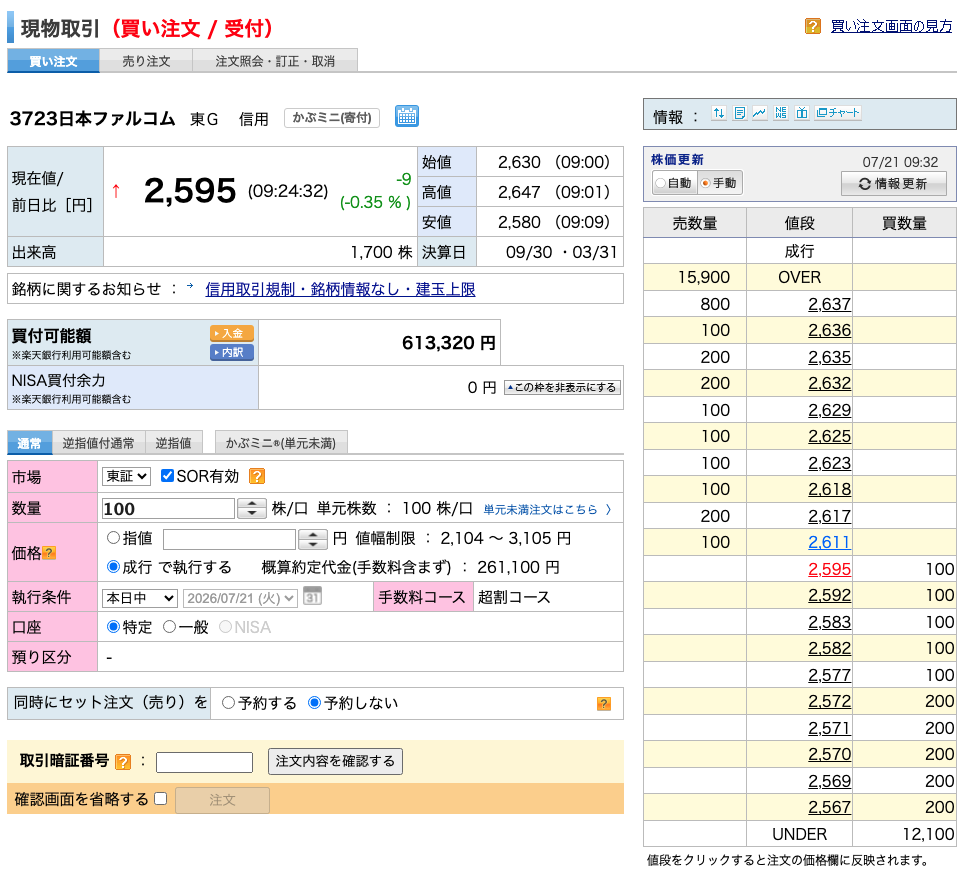Viewport: 965px width, 884px height.
Task: Click price 2,583 in order book
Action: (x=829, y=622)
